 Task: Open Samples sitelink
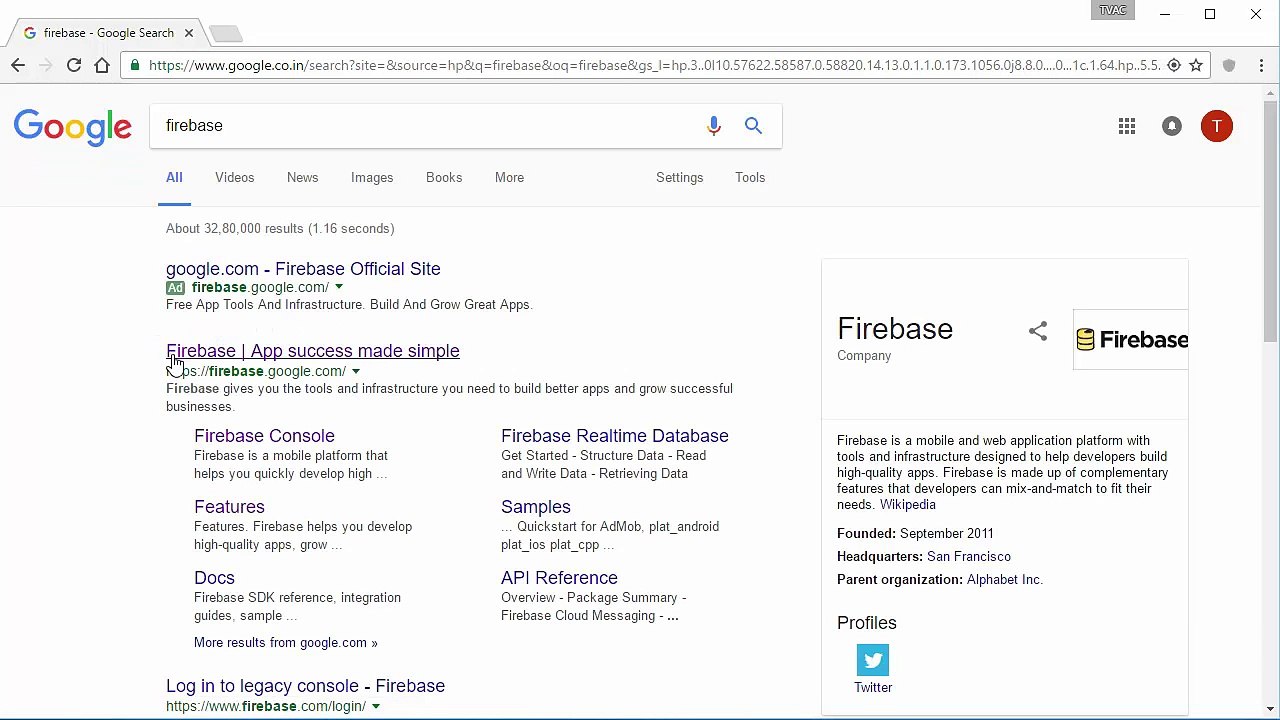(x=536, y=507)
